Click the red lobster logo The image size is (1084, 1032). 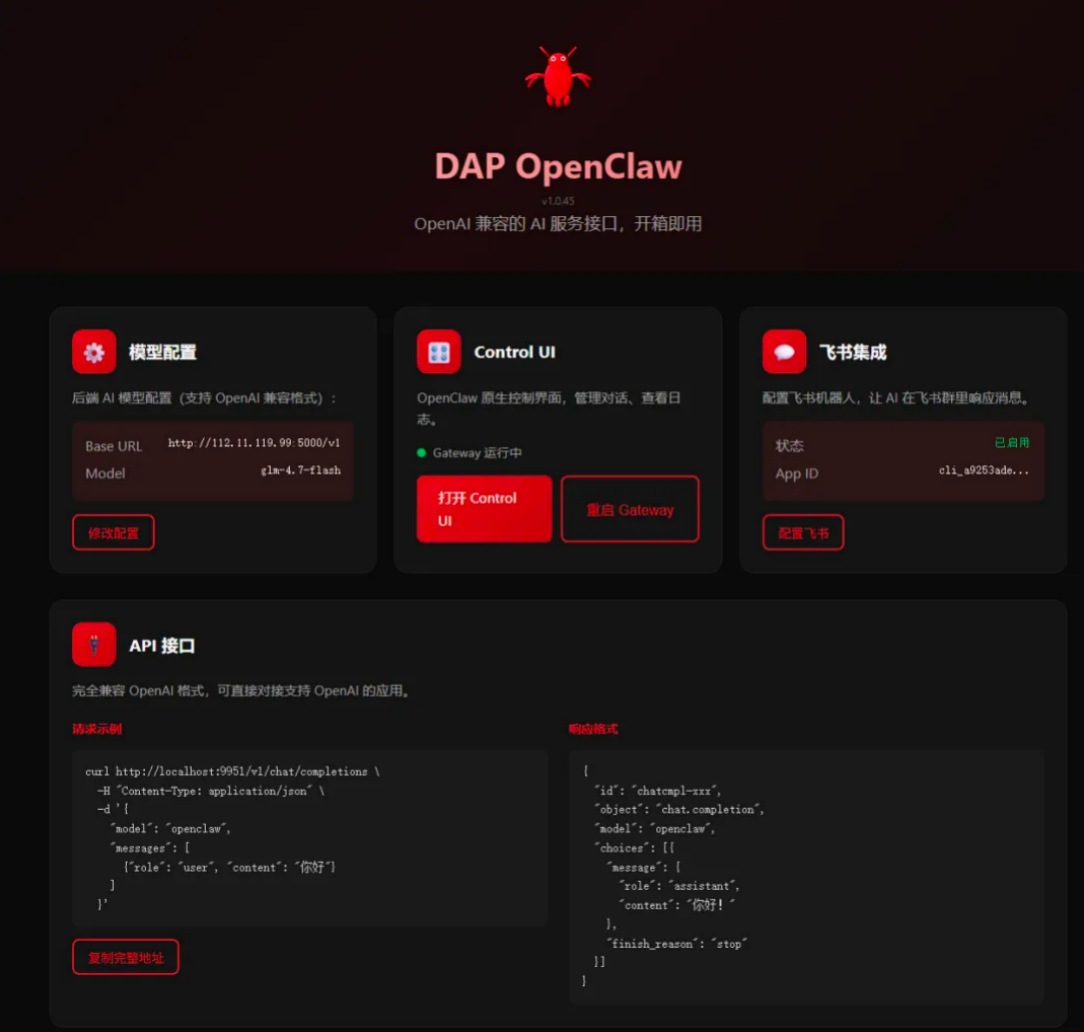(557, 77)
